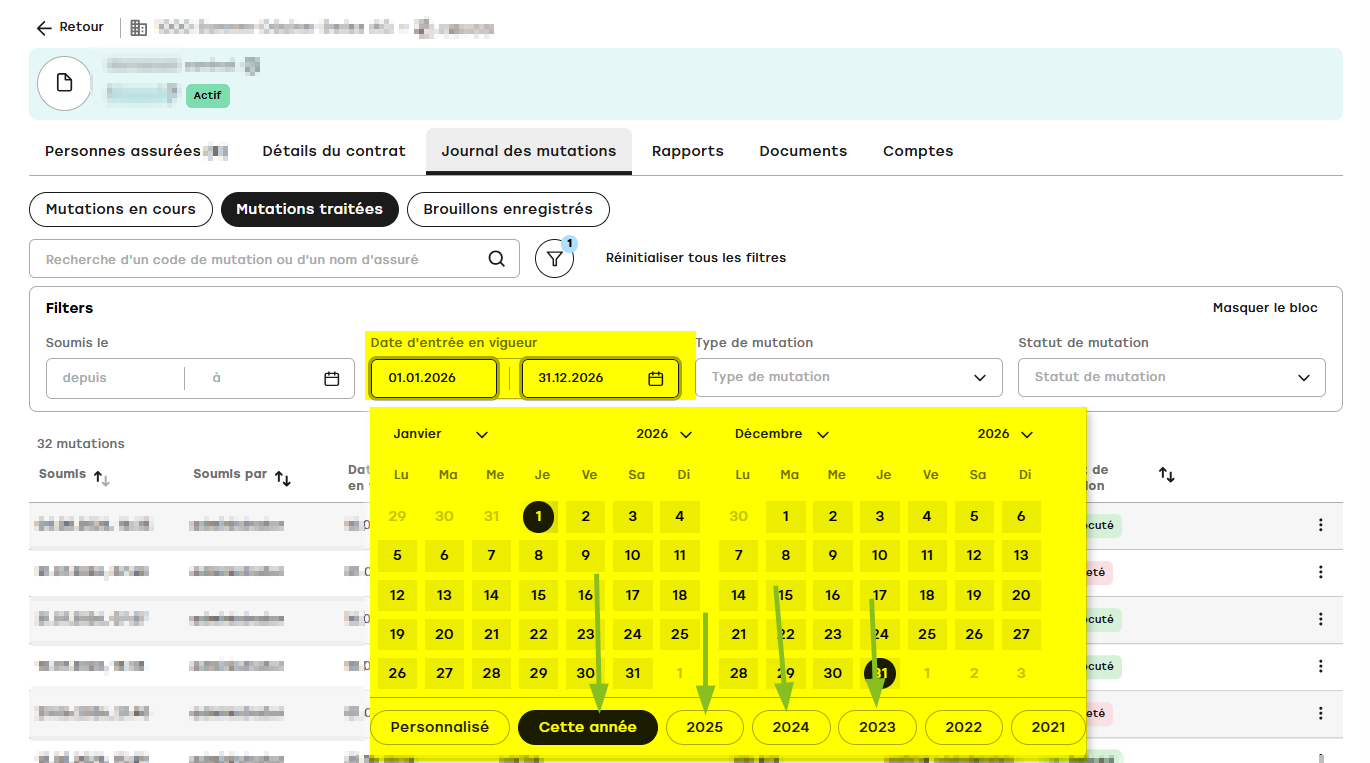
Task: Open three-dot menu of fifth mutation row
Action: (1321, 713)
